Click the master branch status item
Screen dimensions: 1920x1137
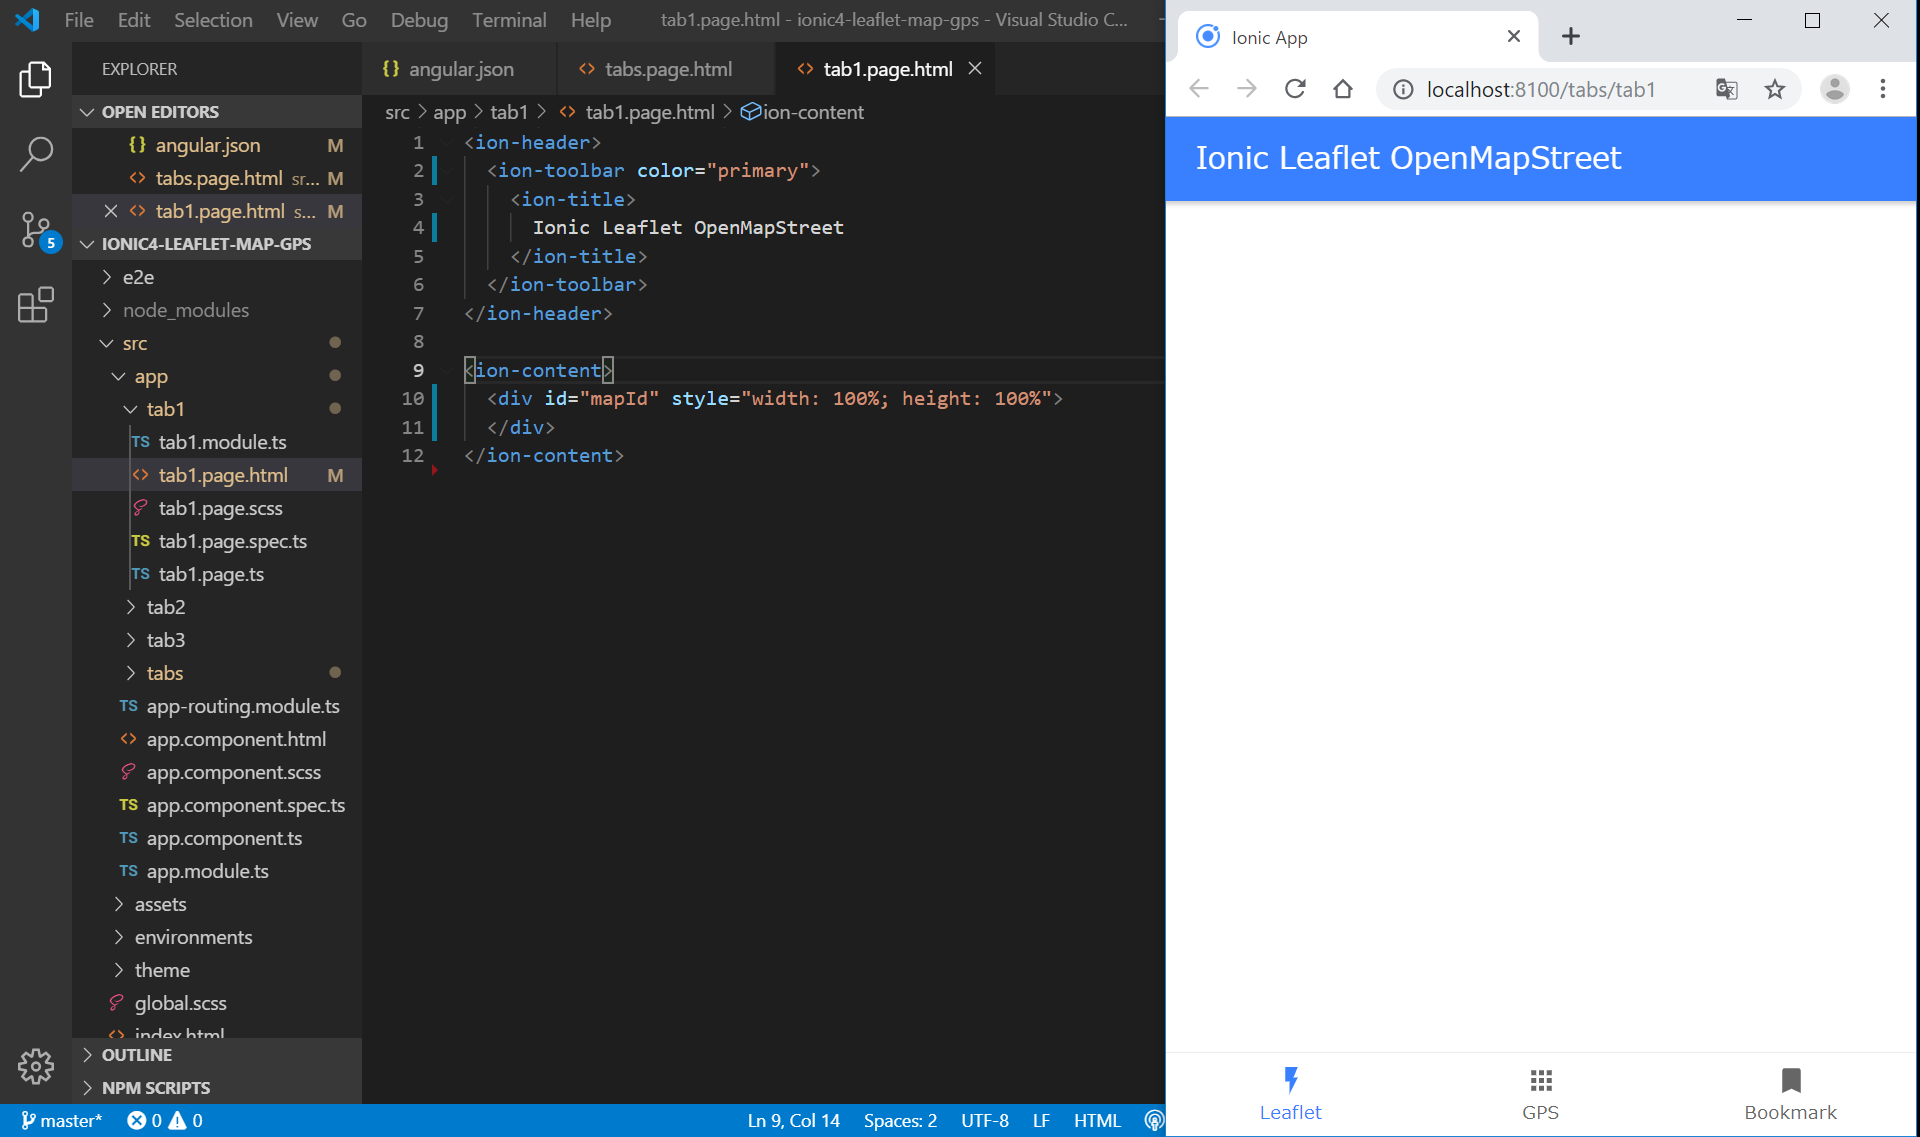point(62,1120)
